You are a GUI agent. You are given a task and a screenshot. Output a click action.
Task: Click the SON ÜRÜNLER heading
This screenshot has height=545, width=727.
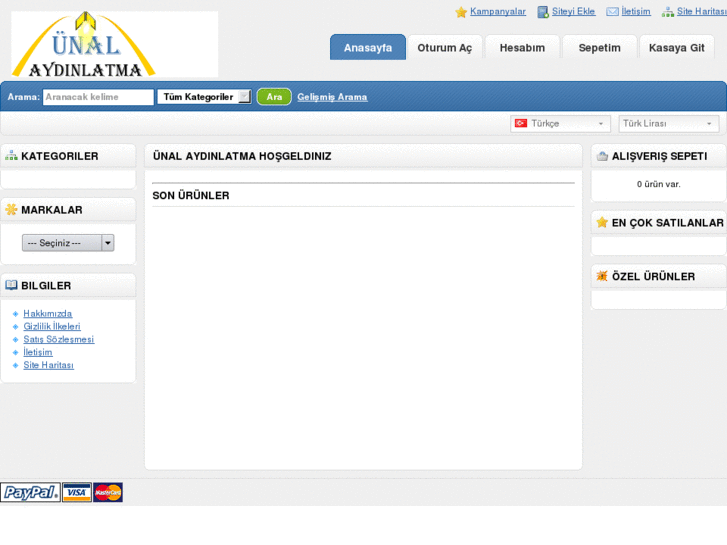[x=191, y=195]
